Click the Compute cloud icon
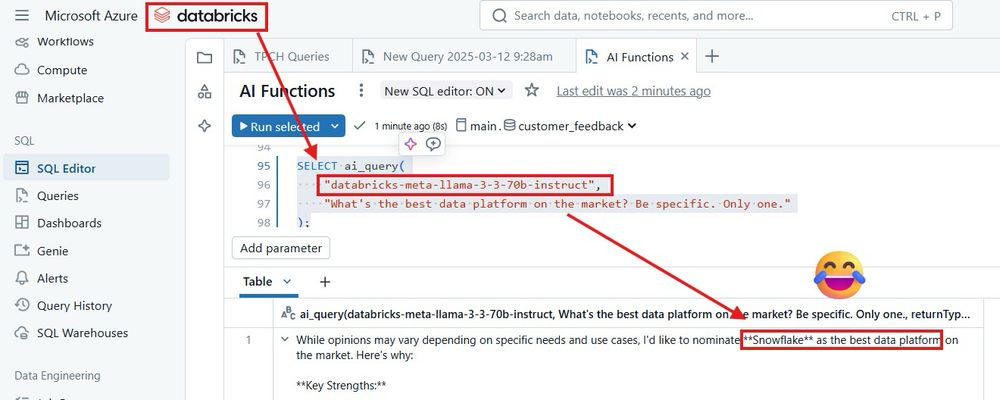 [x=22, y=70]
